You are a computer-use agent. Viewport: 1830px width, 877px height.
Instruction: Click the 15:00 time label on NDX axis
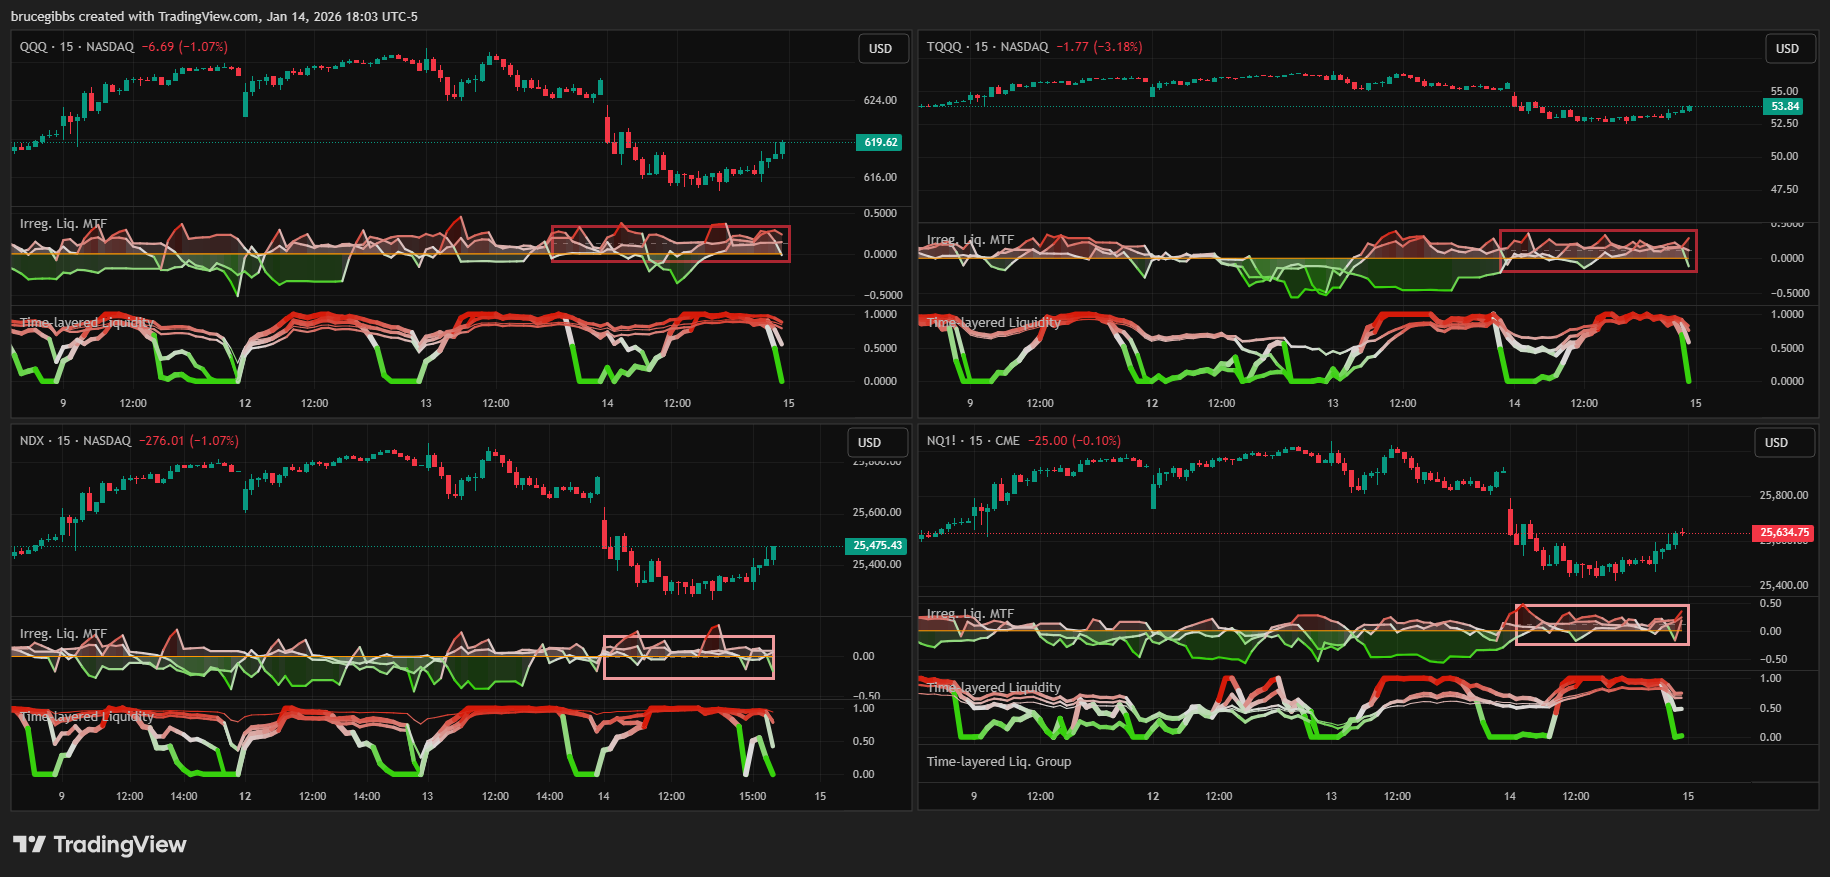click(x=752, y=797)
